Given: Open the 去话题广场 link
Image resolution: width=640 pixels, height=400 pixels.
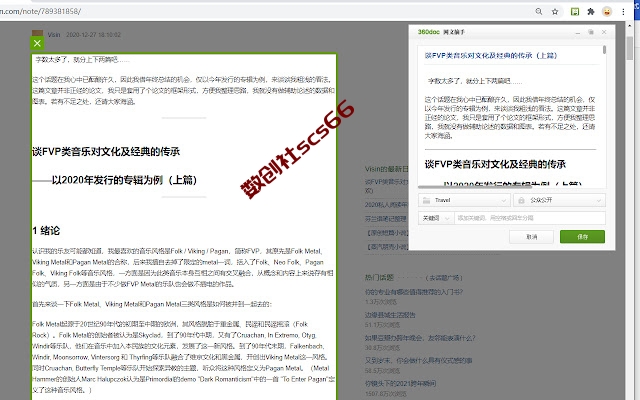Looking at the screenshot, I should coord(444,278).
